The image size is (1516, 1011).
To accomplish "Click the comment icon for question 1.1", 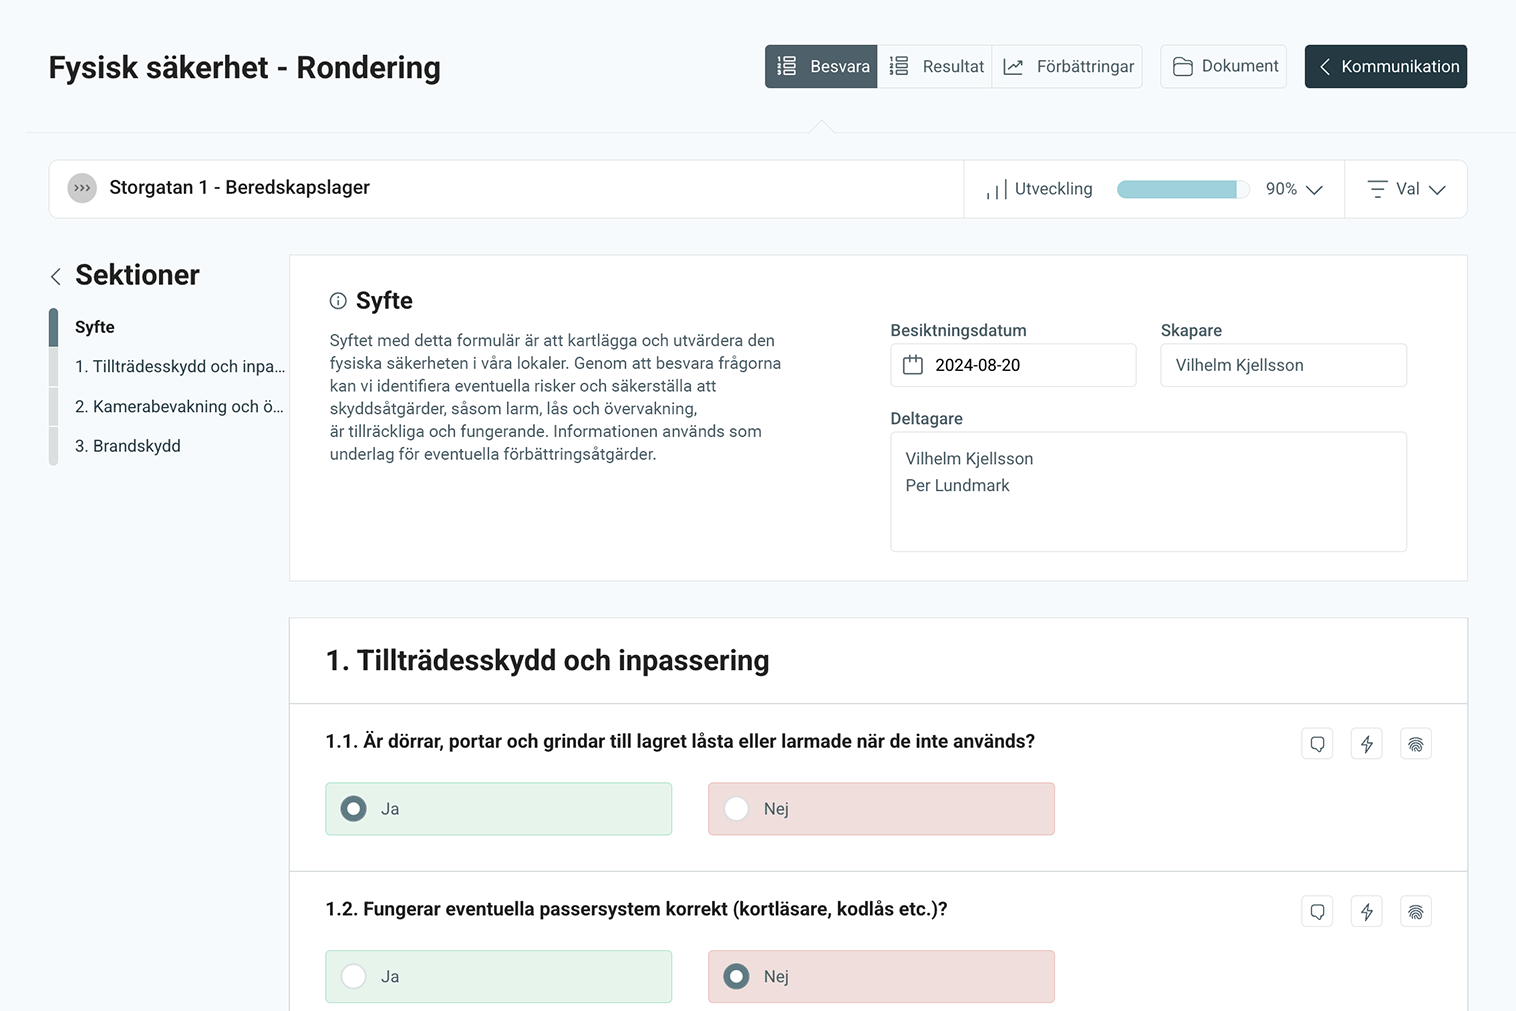I will [x=1317, y=744].
